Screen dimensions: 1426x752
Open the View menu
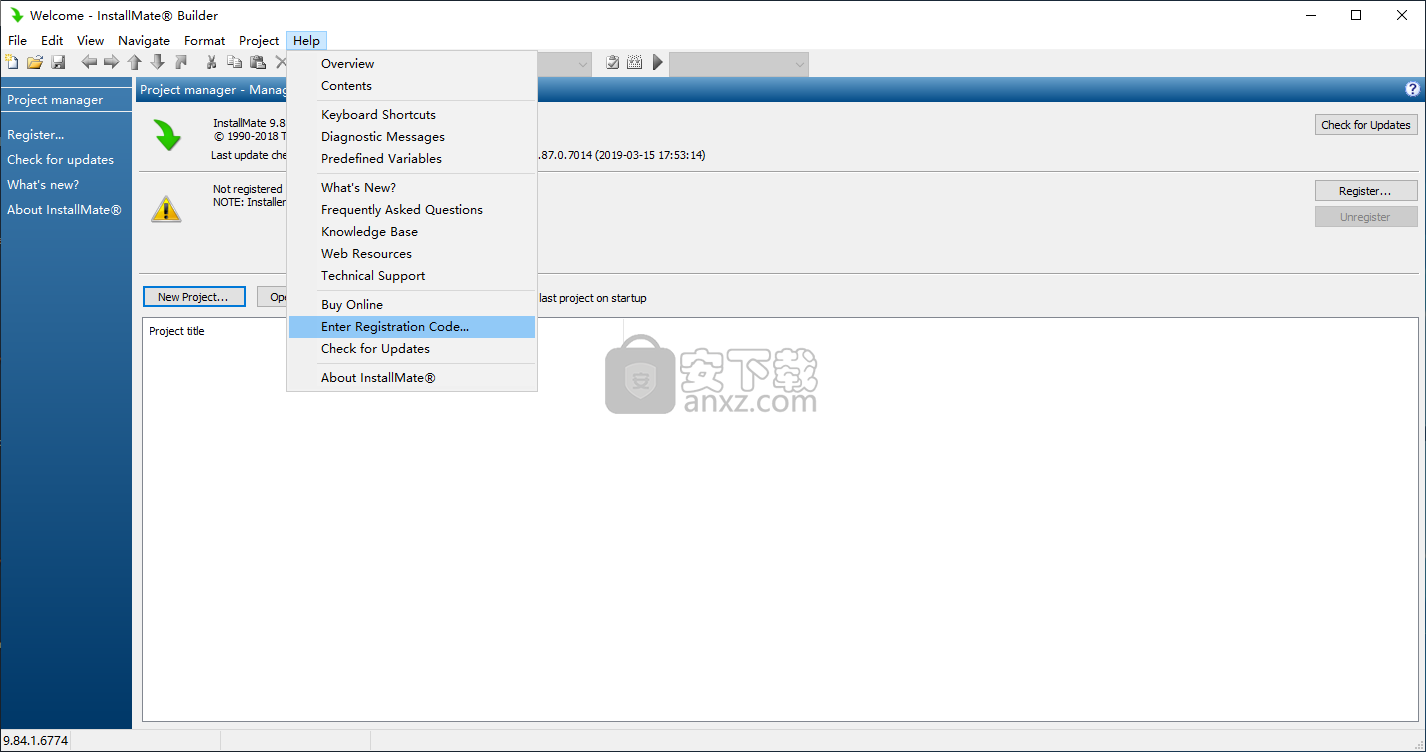tap(91, 40)
